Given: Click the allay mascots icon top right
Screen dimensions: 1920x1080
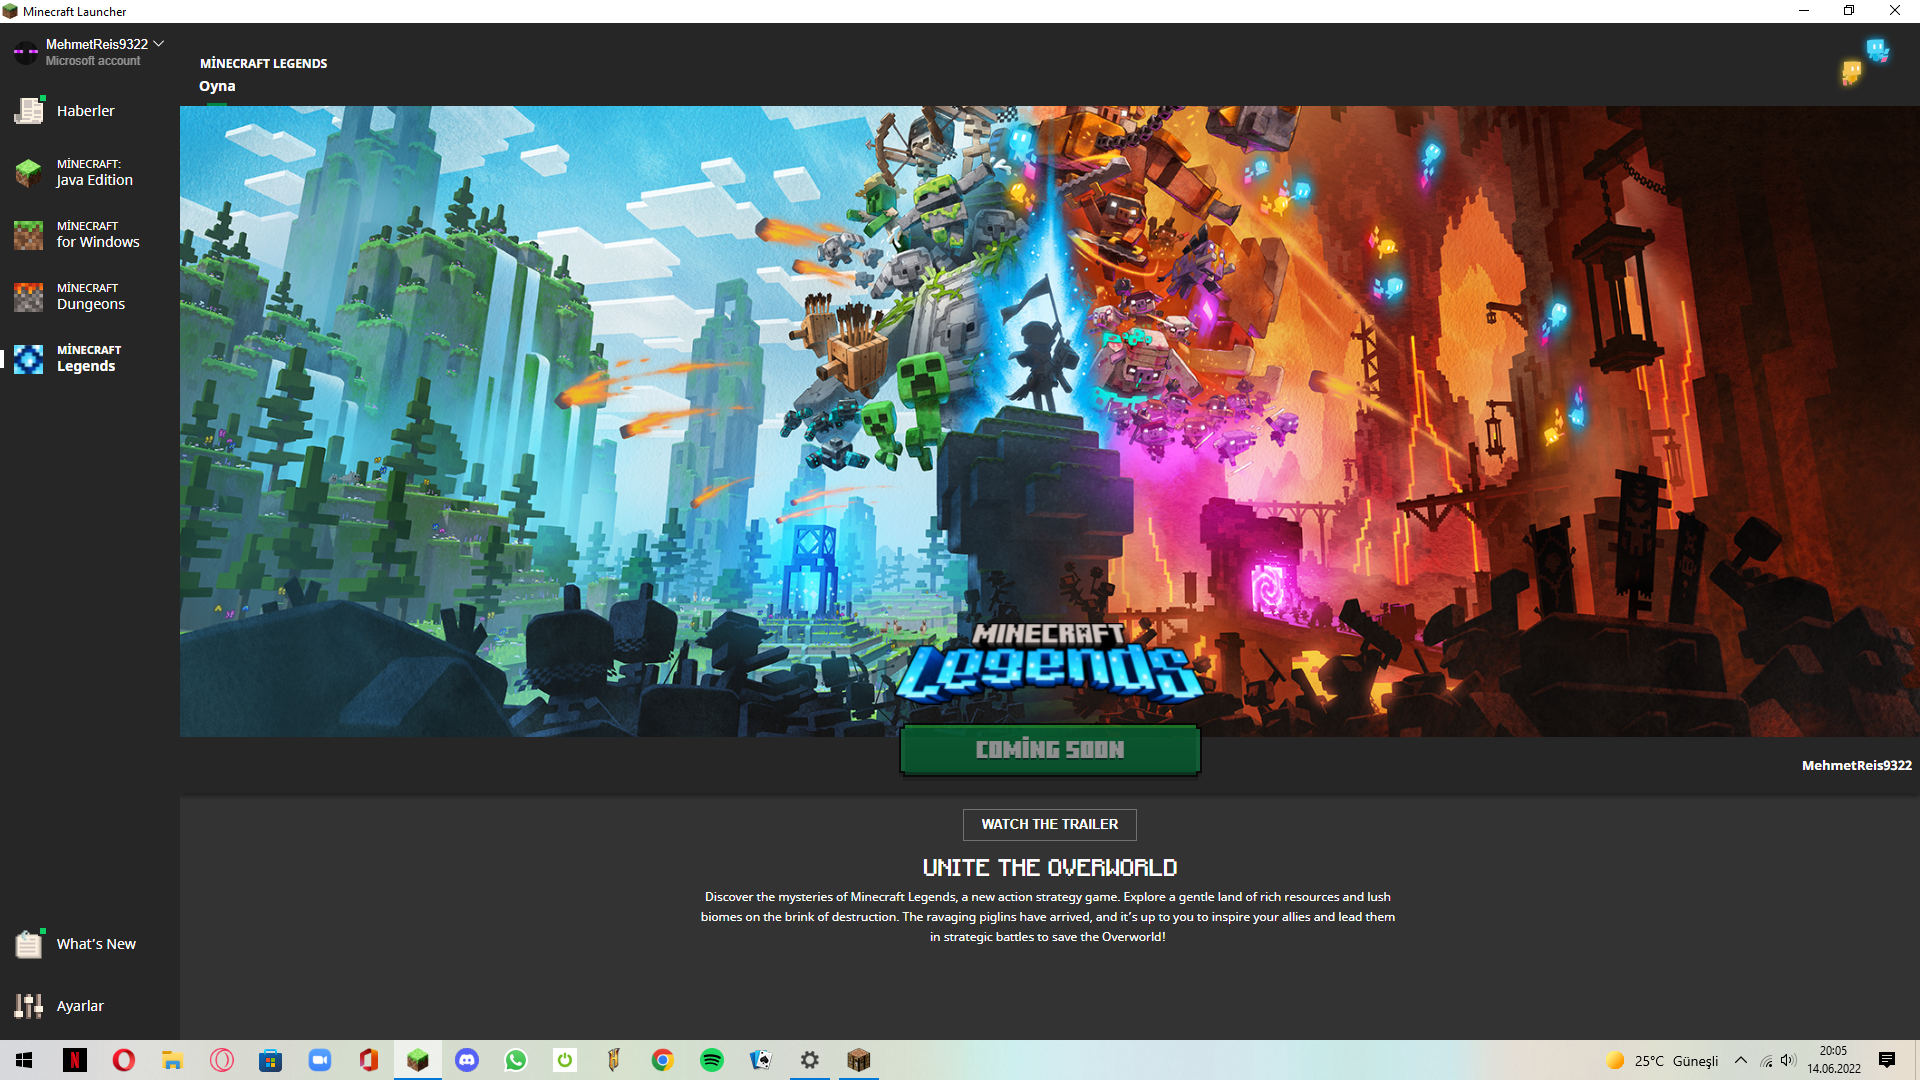Looking at the screenshot, I should click(x=1865, y=60).
